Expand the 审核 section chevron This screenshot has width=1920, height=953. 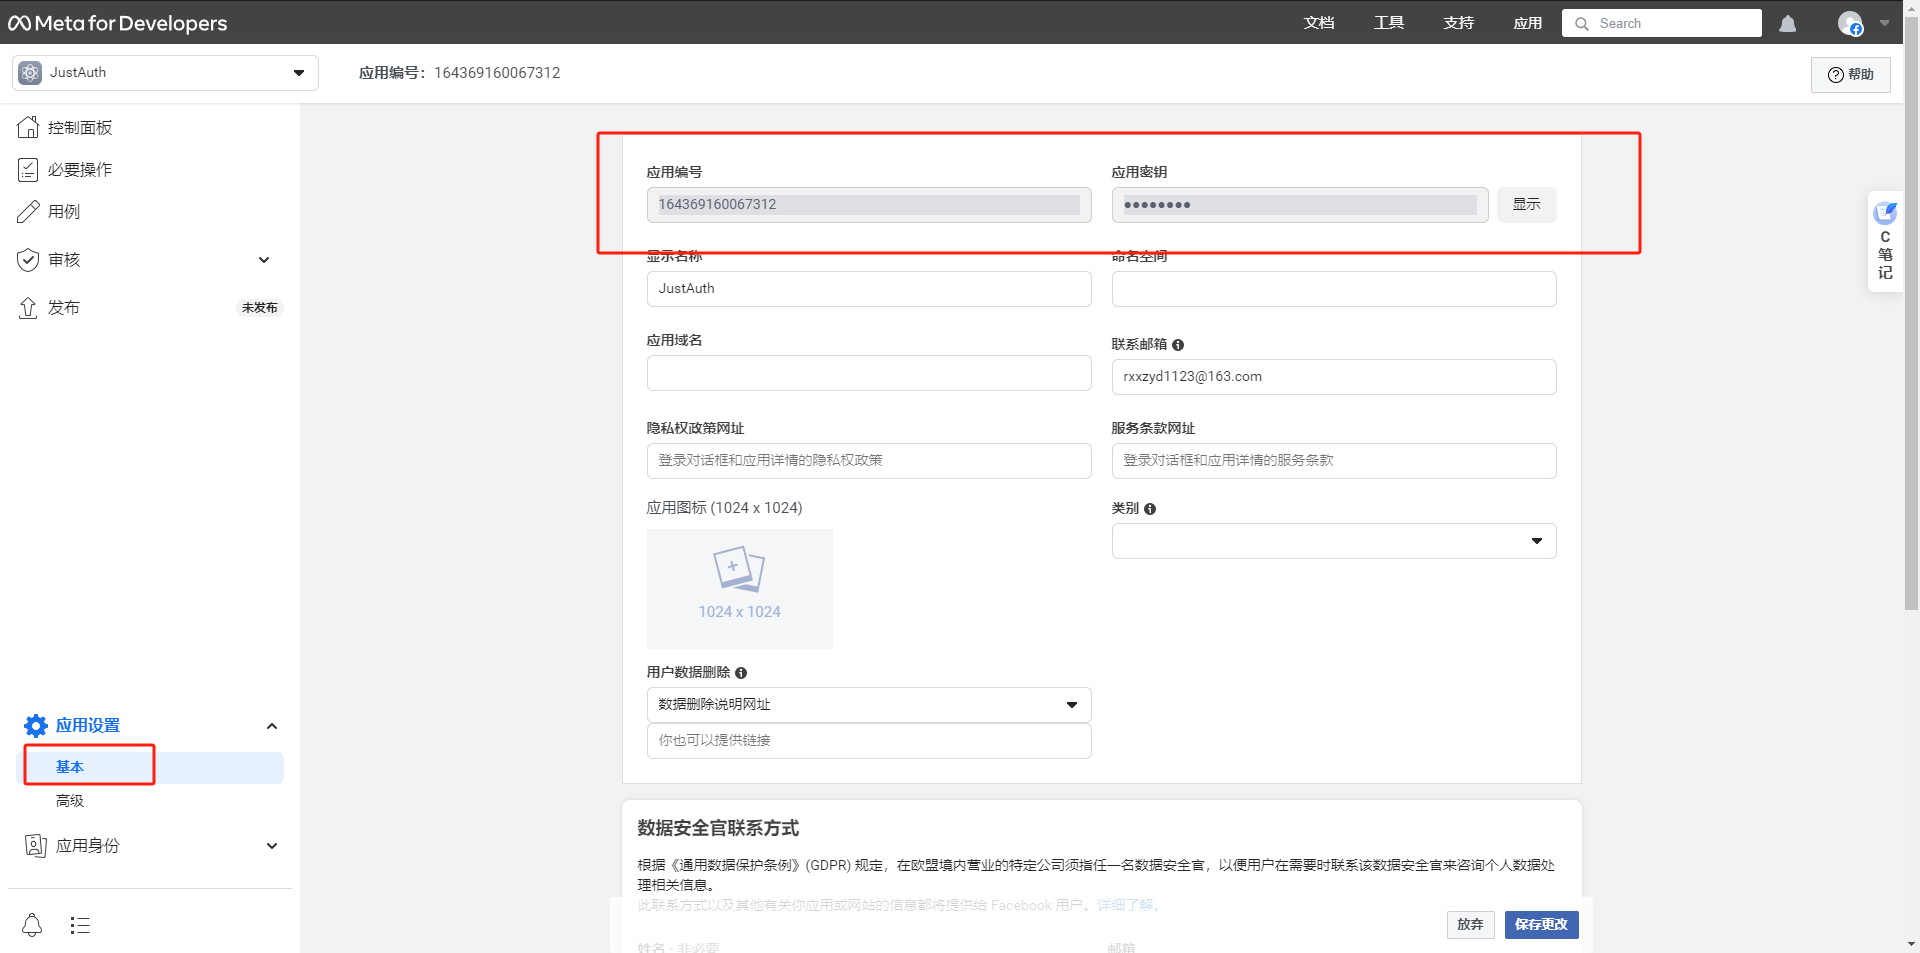point(264,260)
